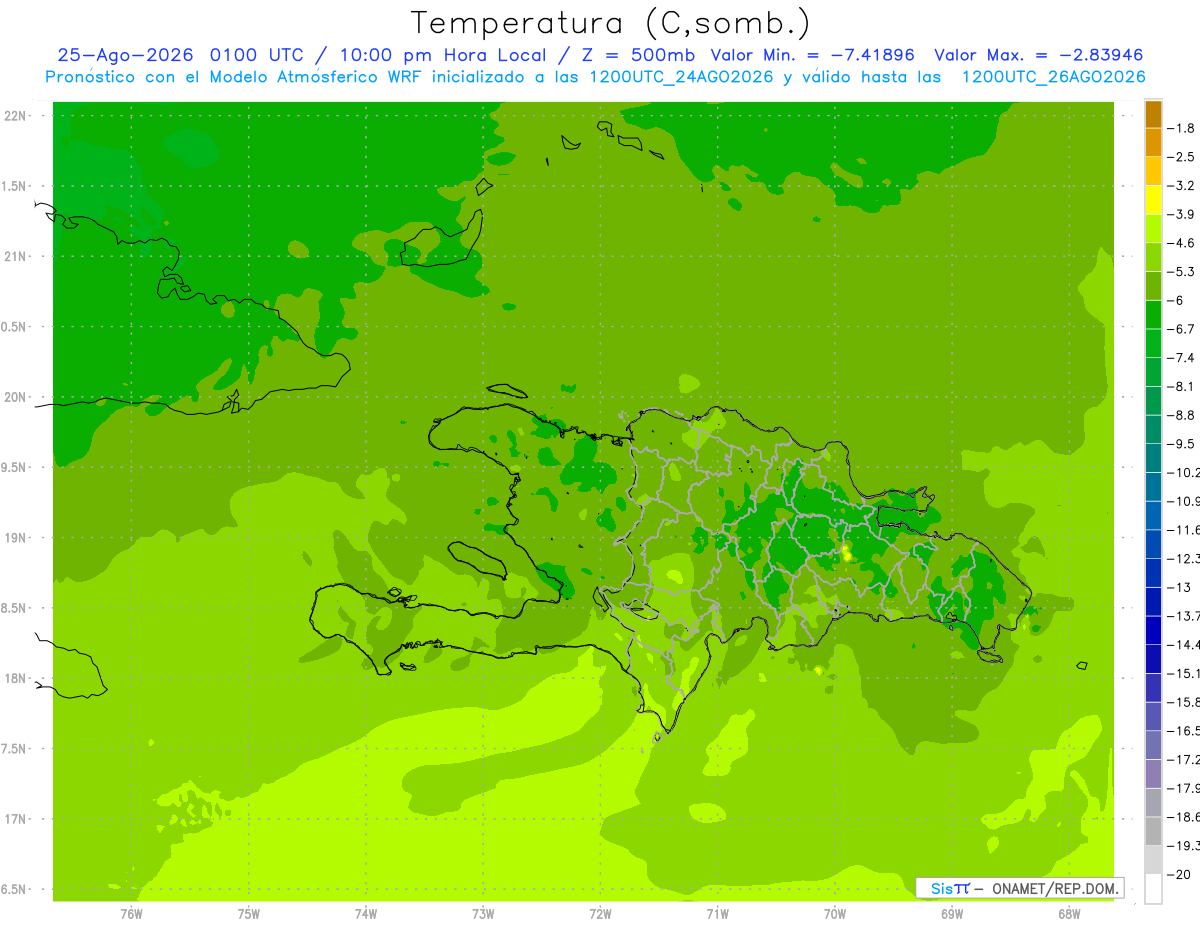Click the "73W" longitude label
This screenshot has width=1200, height=927.
tap(483, 914)
